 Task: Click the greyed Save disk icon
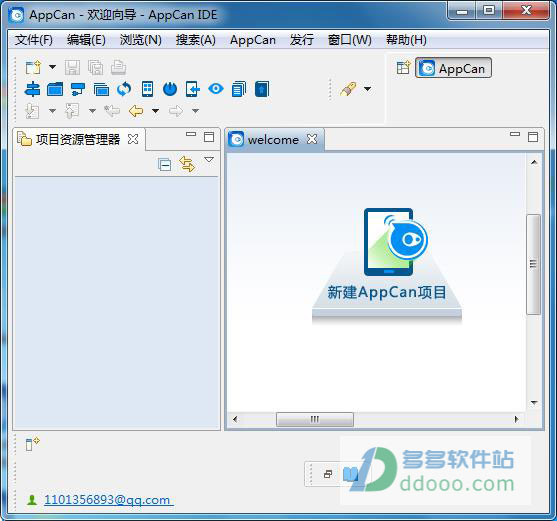coord(72,67)
